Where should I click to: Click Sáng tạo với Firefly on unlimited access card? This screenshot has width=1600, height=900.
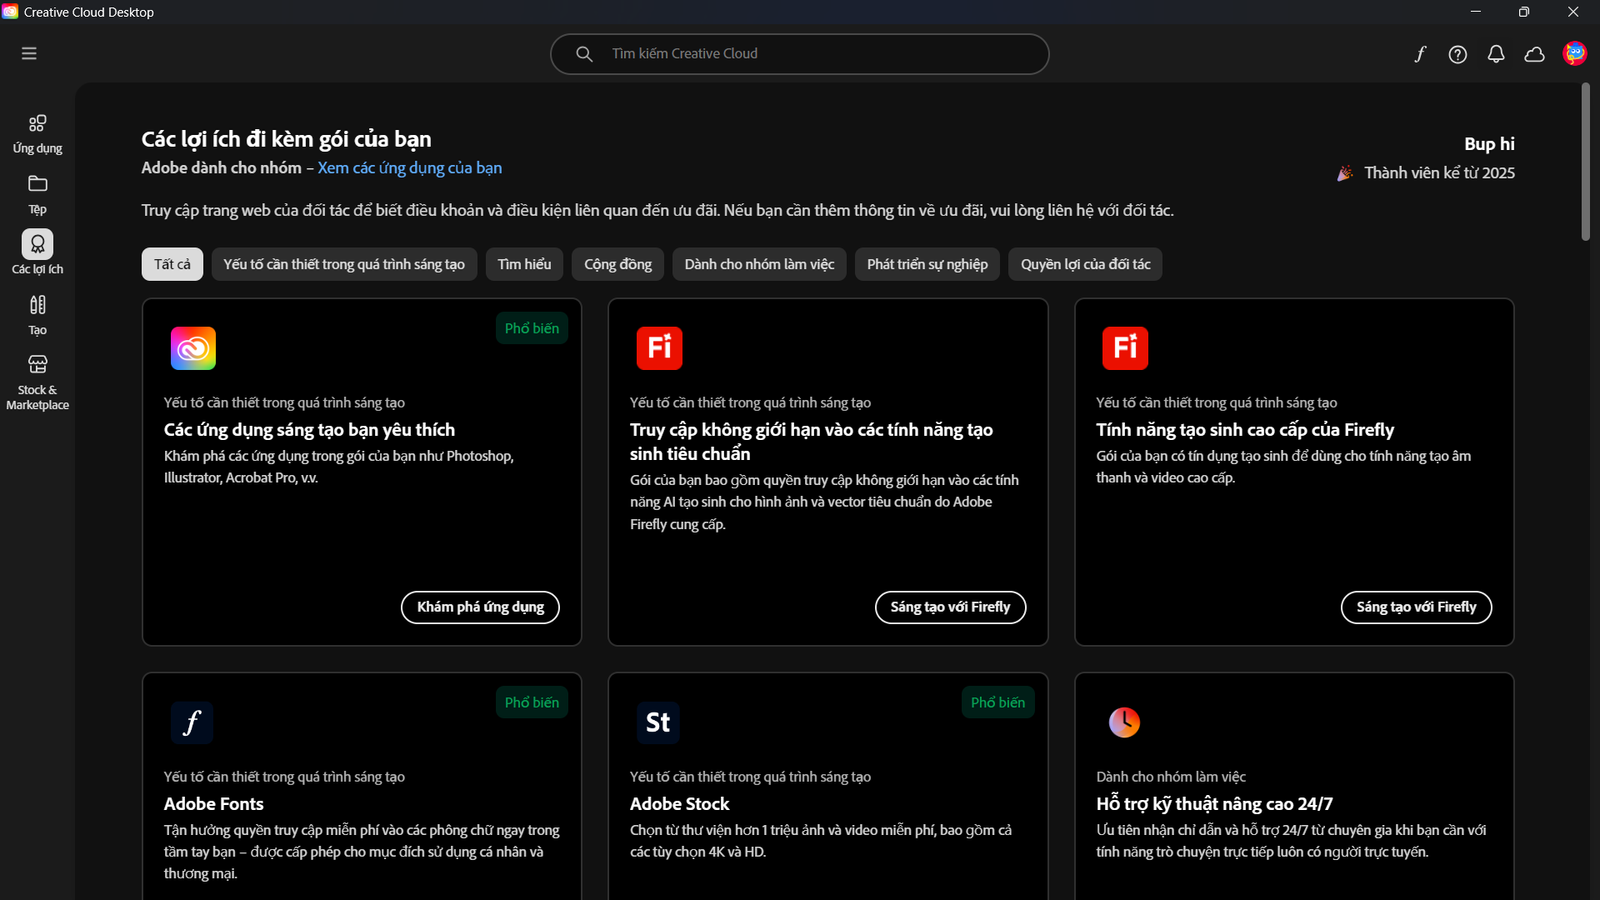pyautogui.click(x=950, y=607)
